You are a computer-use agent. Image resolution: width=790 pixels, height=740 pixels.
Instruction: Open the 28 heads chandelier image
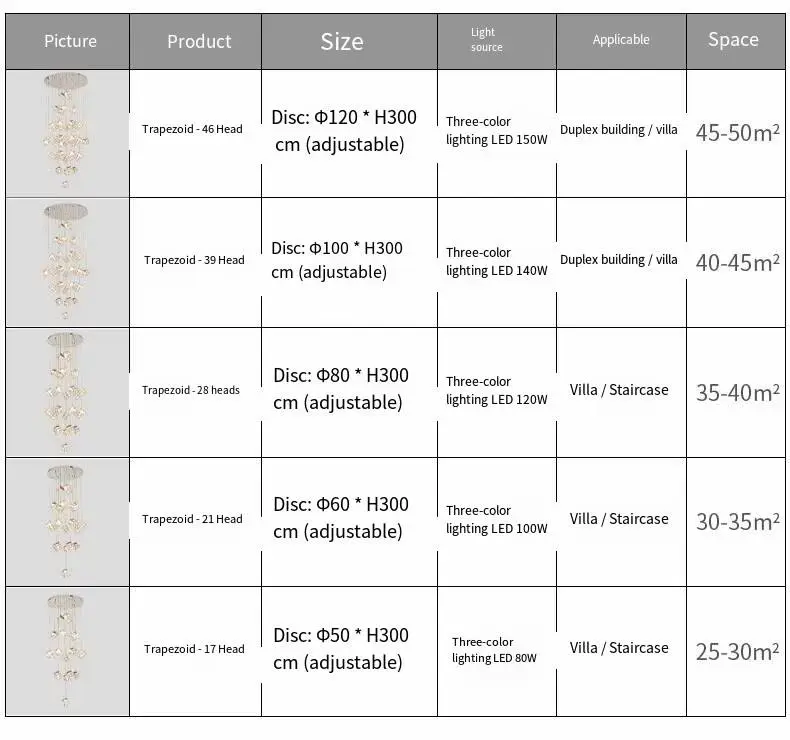(68, 392)
